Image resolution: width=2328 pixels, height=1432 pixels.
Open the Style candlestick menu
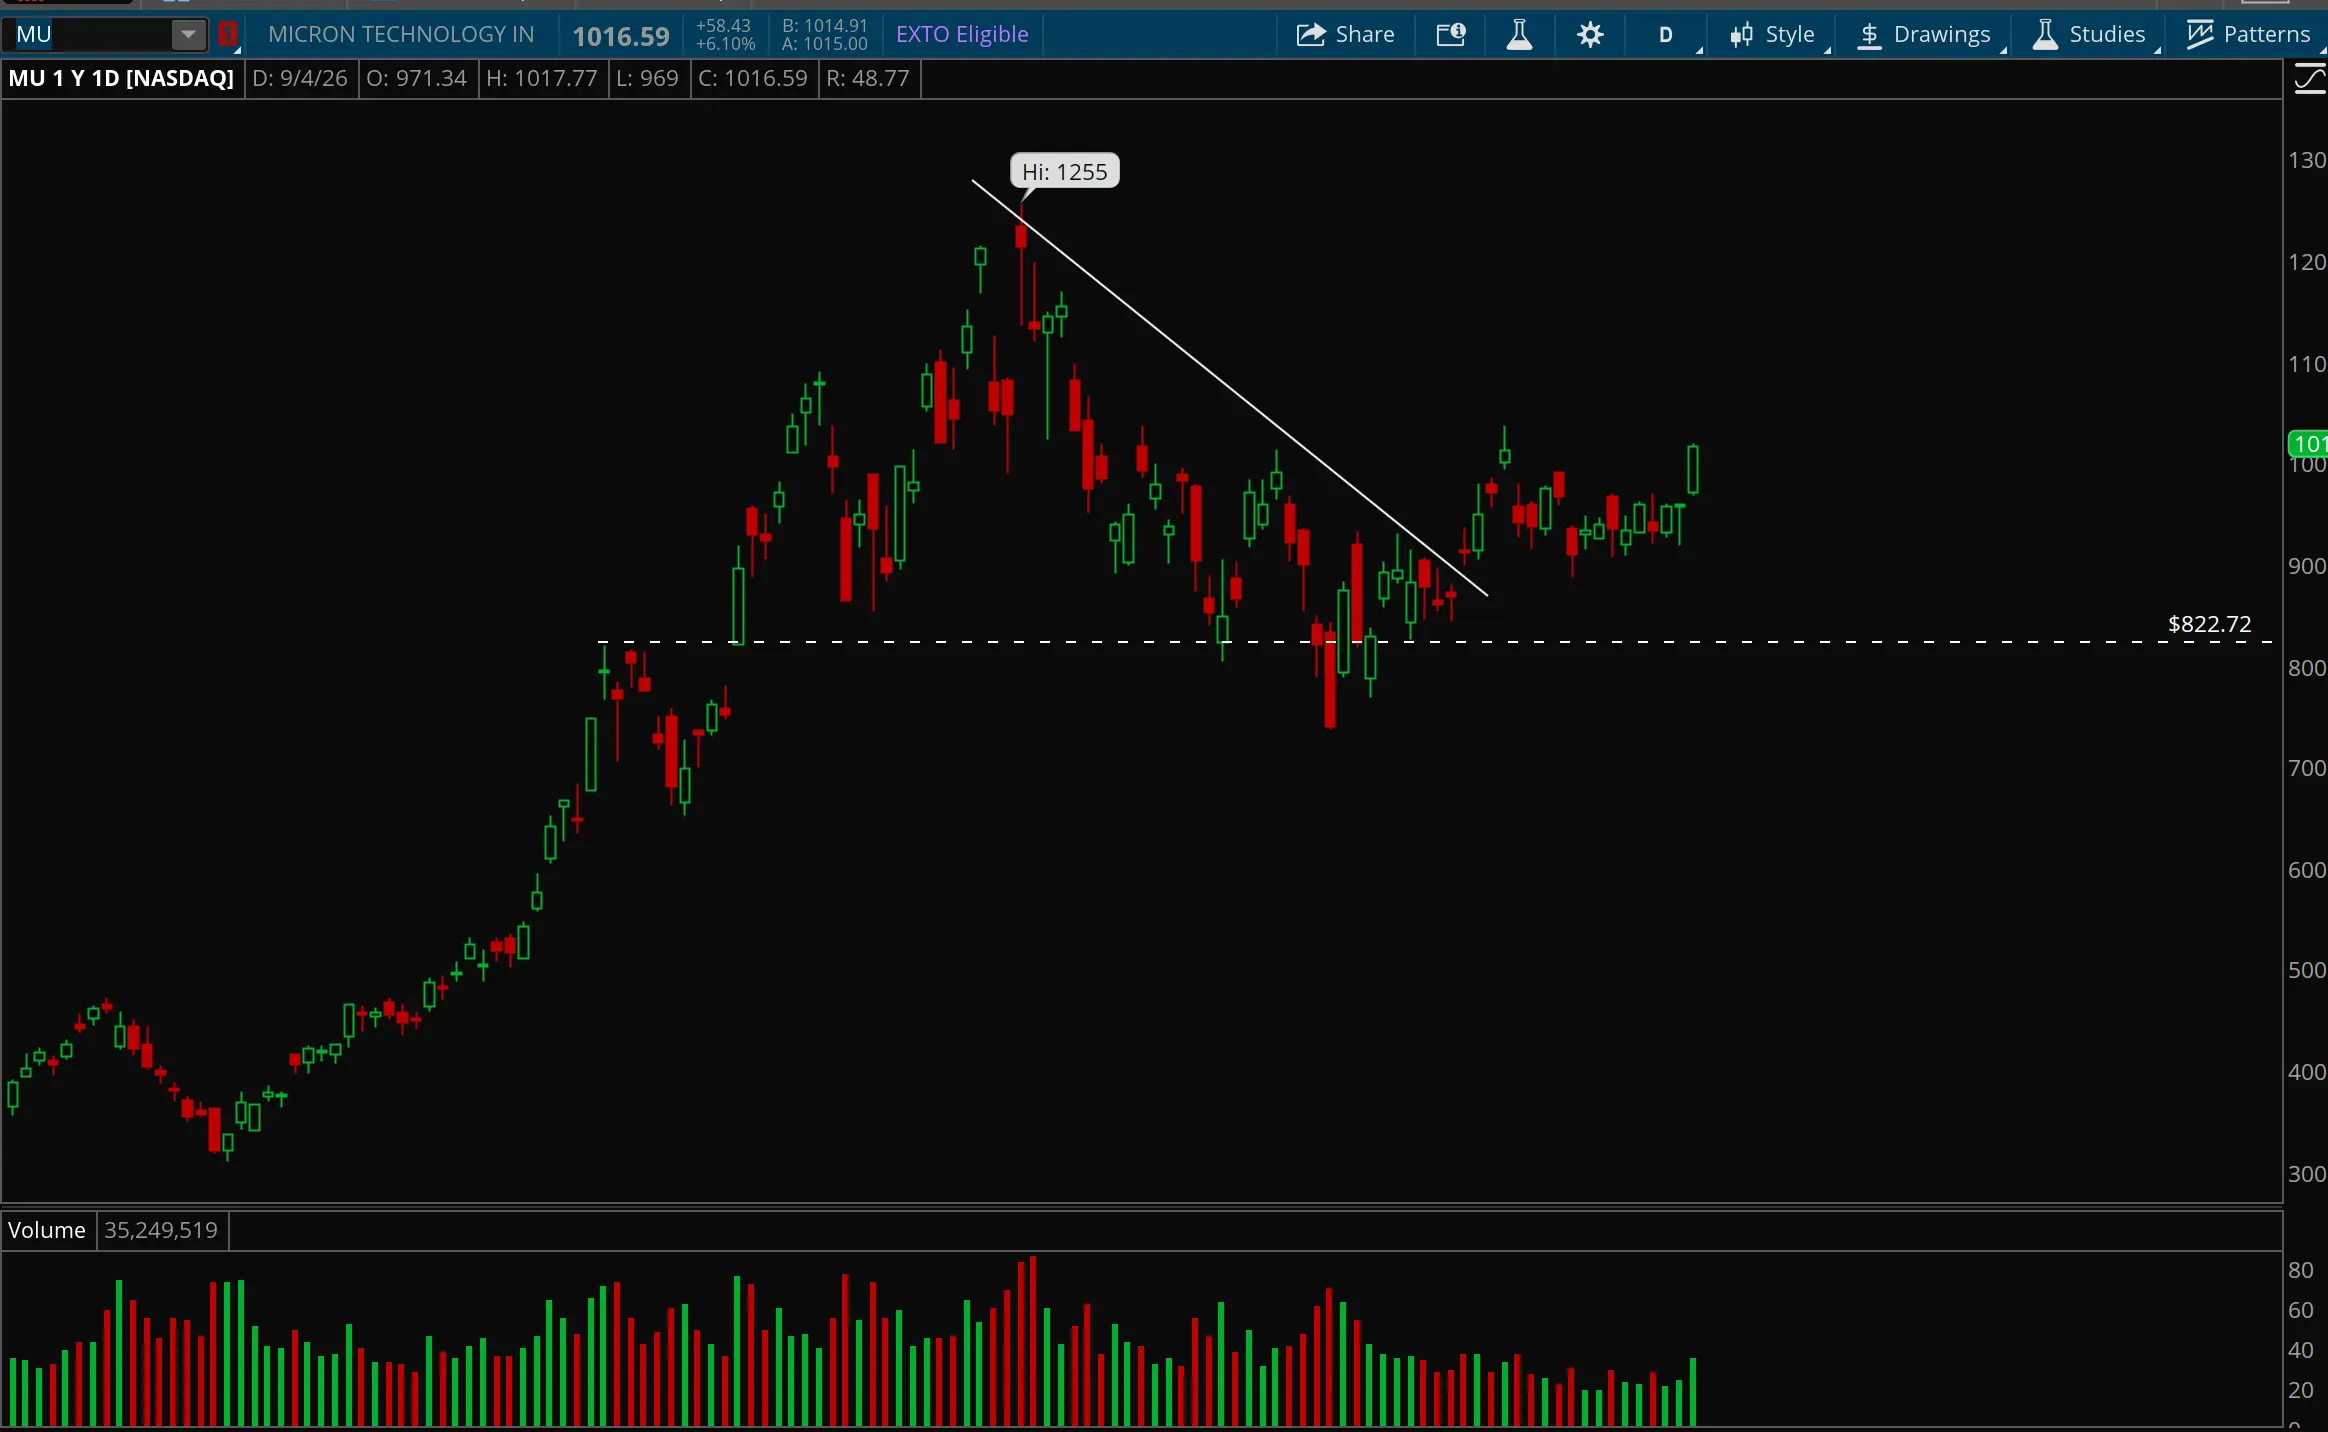coord(1773,35)
